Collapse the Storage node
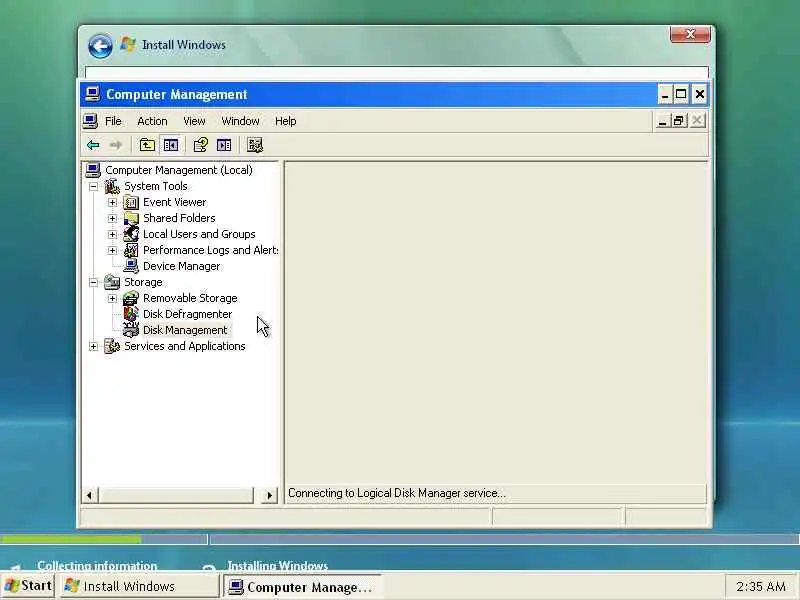The height and width of the screenshot is (600, 800). [x=93, y=282]
